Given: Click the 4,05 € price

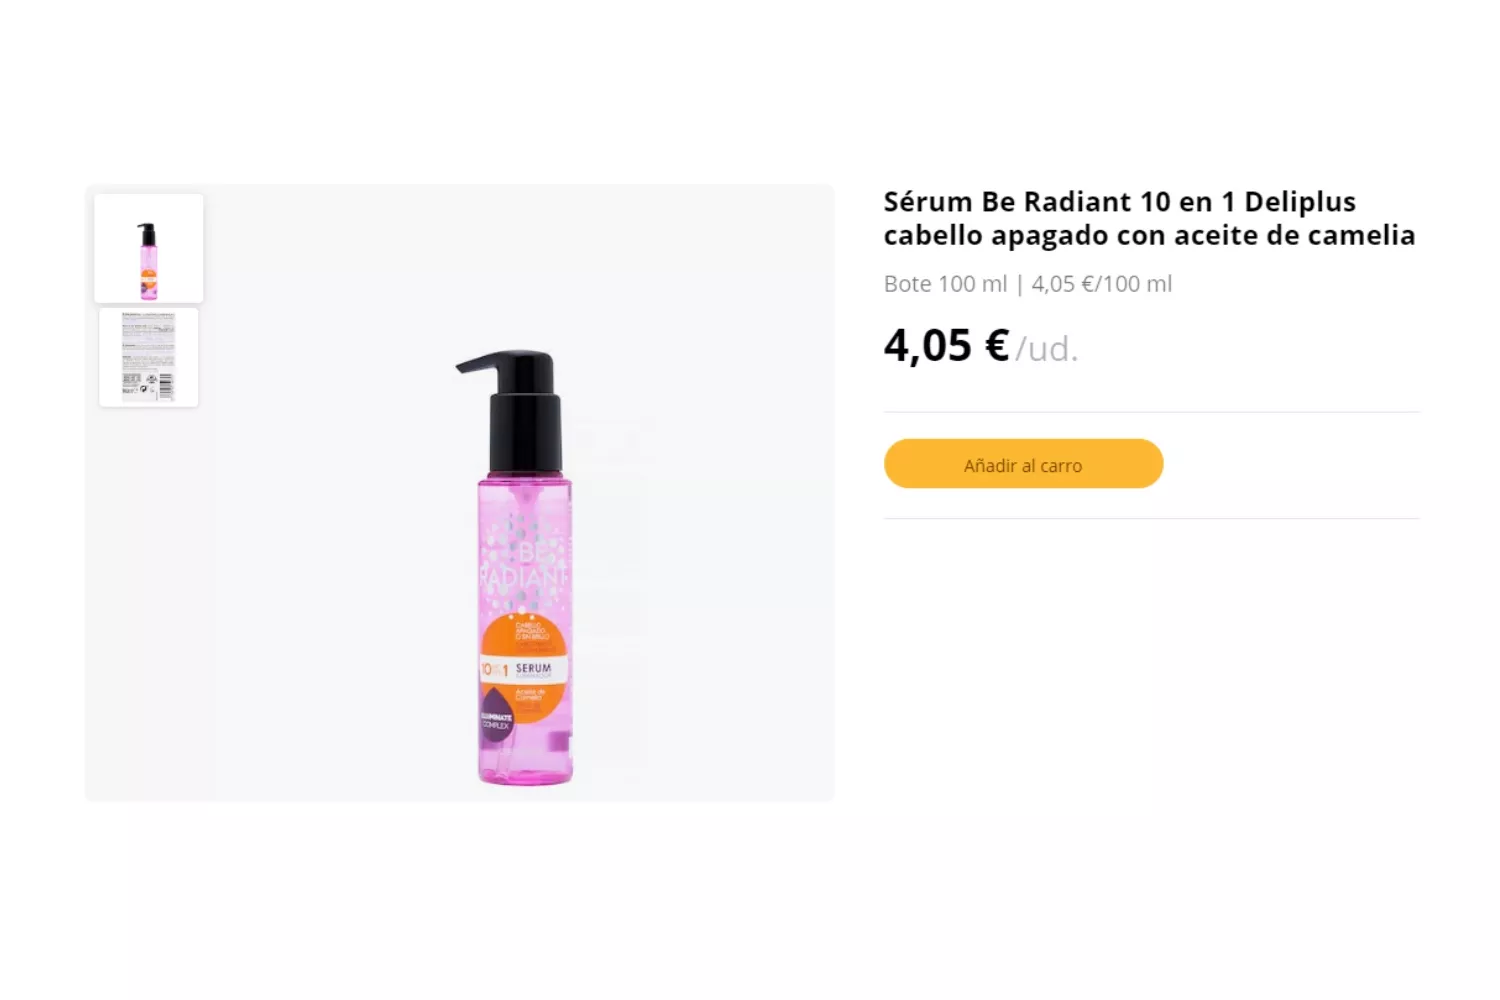Looking at the screenshot, I should [x=946, y=345].
